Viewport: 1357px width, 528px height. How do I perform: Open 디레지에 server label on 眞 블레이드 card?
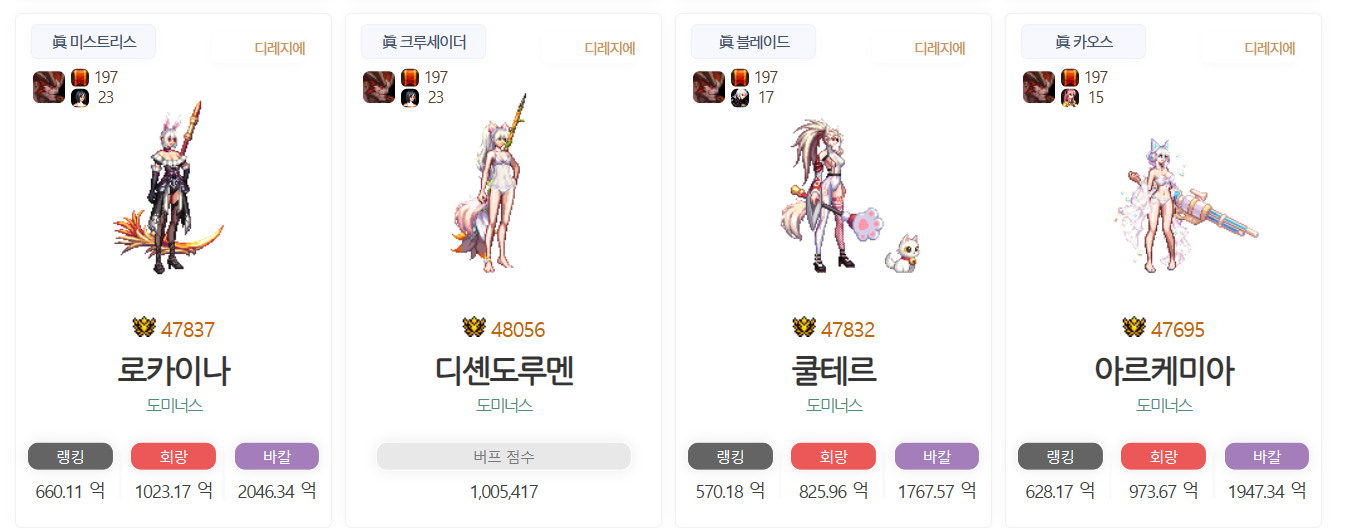click(940, 48)
